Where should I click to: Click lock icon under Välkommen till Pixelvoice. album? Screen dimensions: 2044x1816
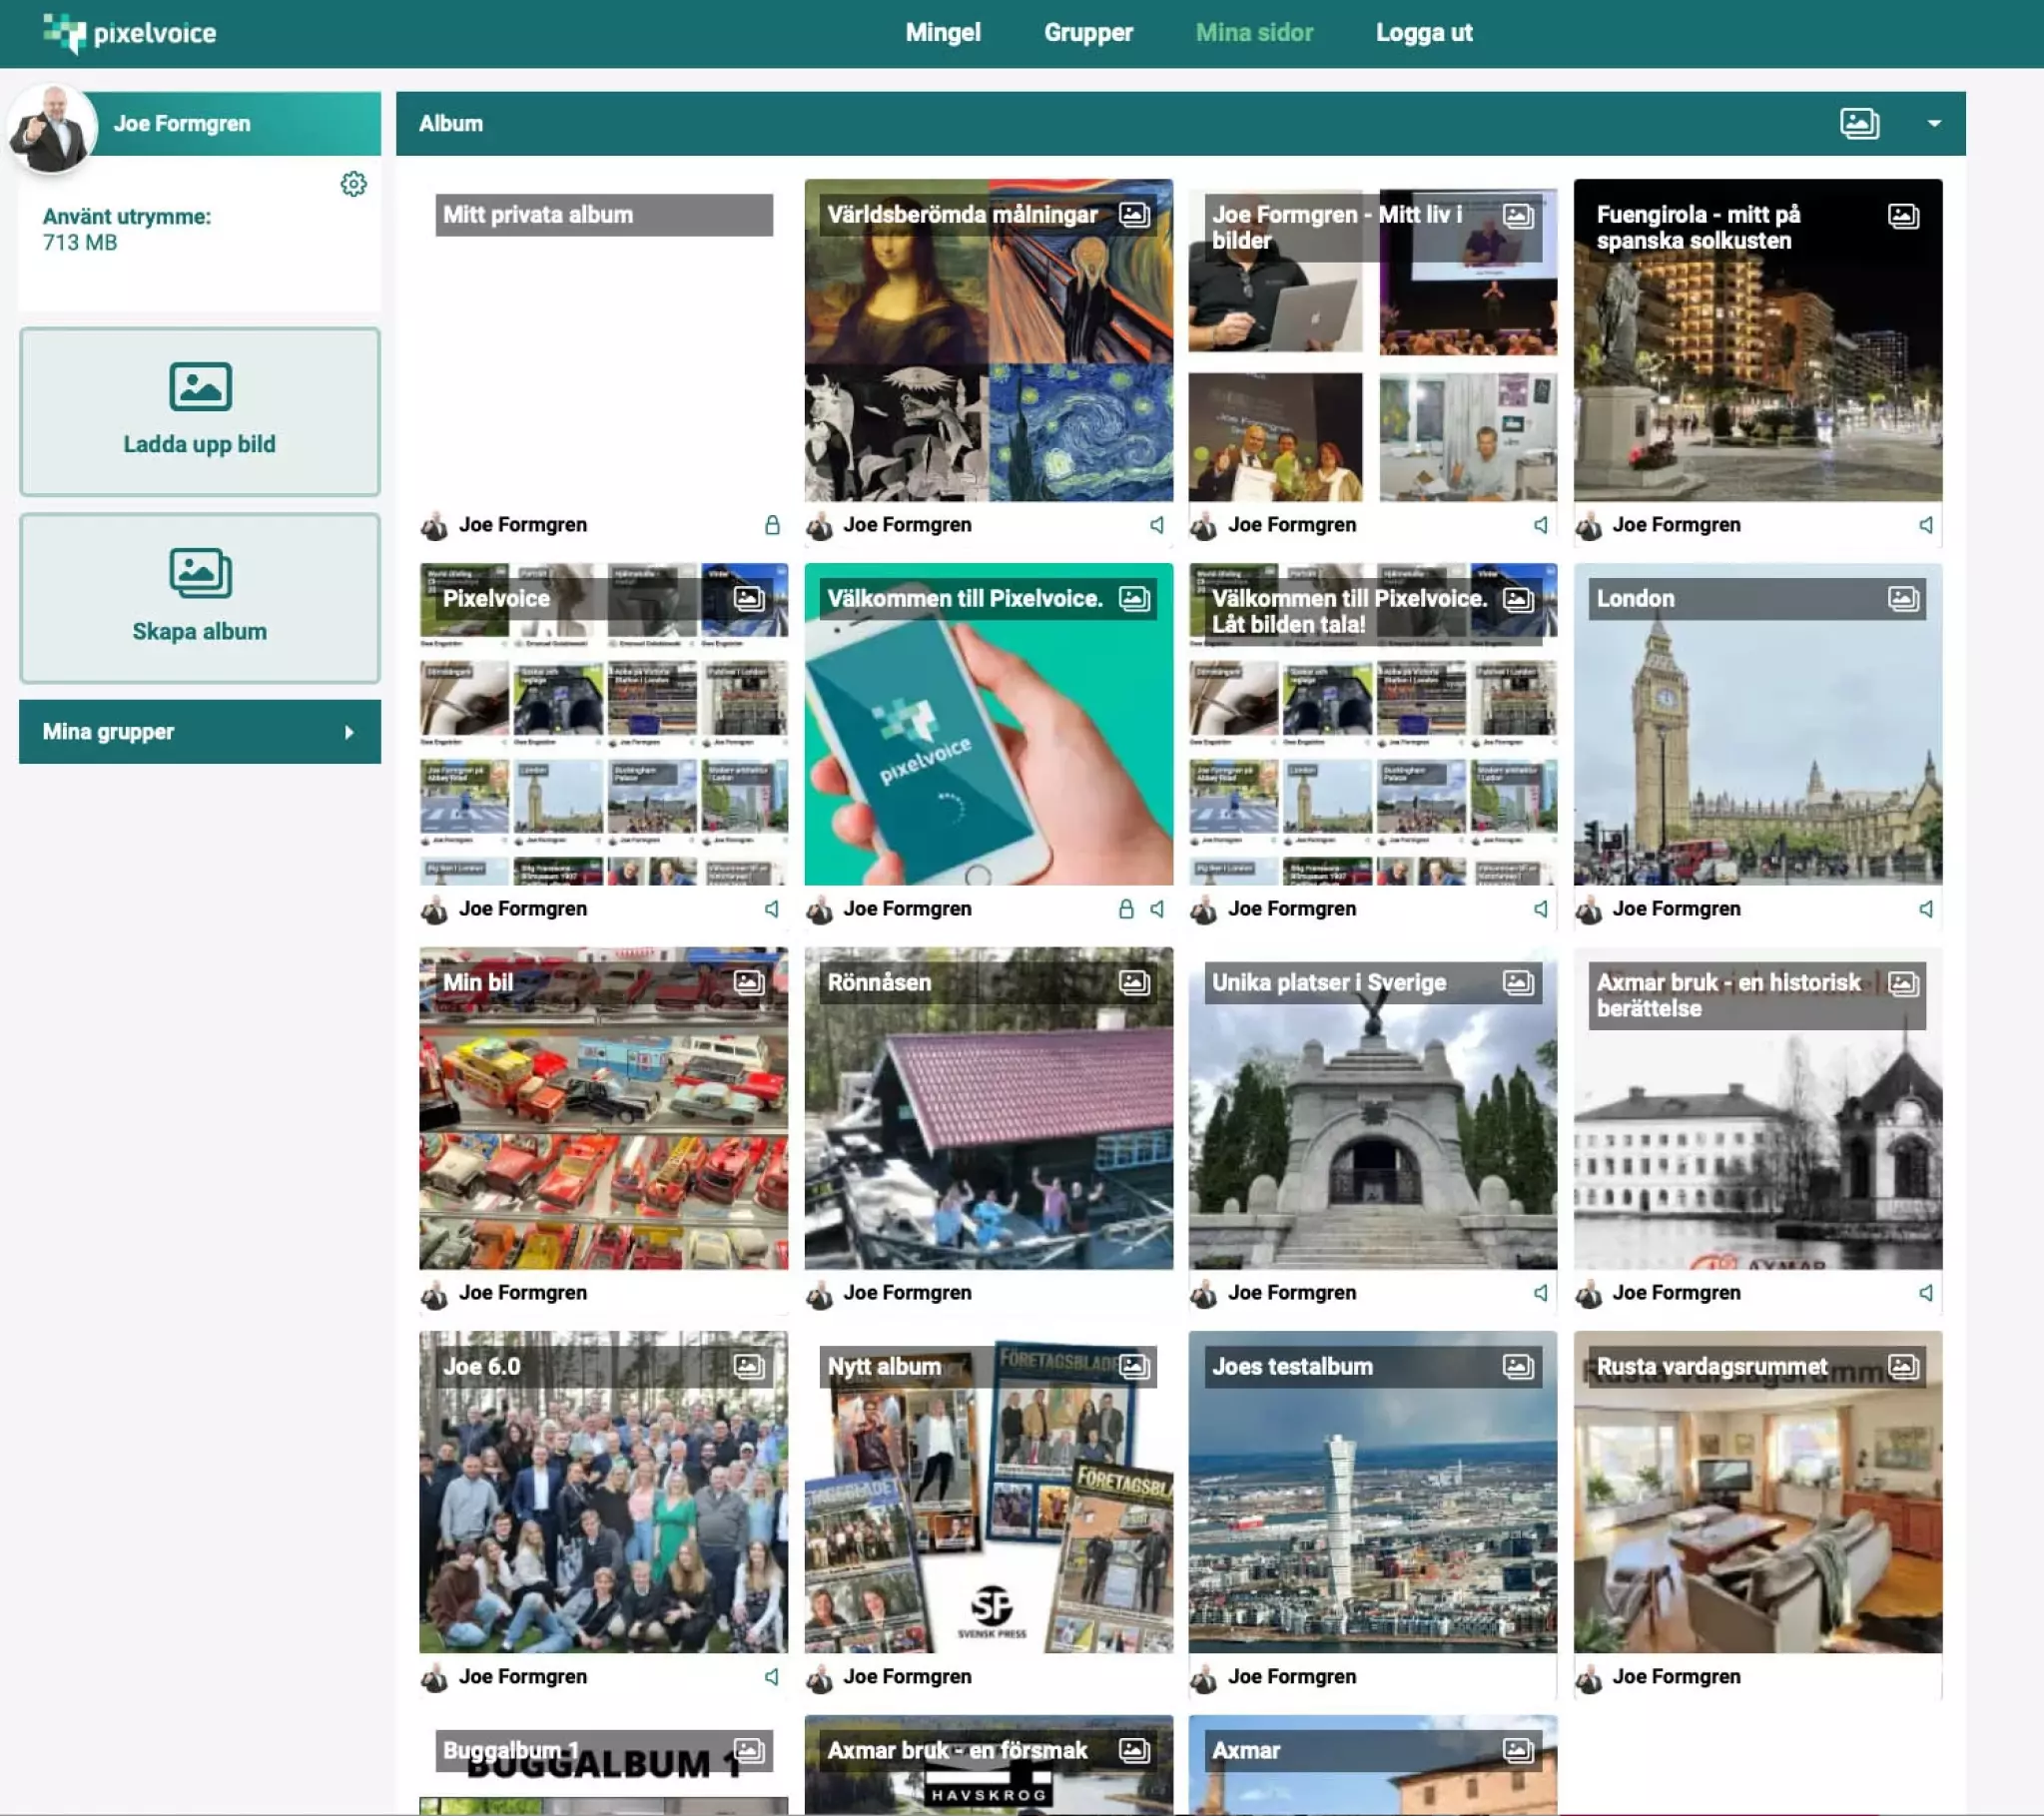[1126, 909]
